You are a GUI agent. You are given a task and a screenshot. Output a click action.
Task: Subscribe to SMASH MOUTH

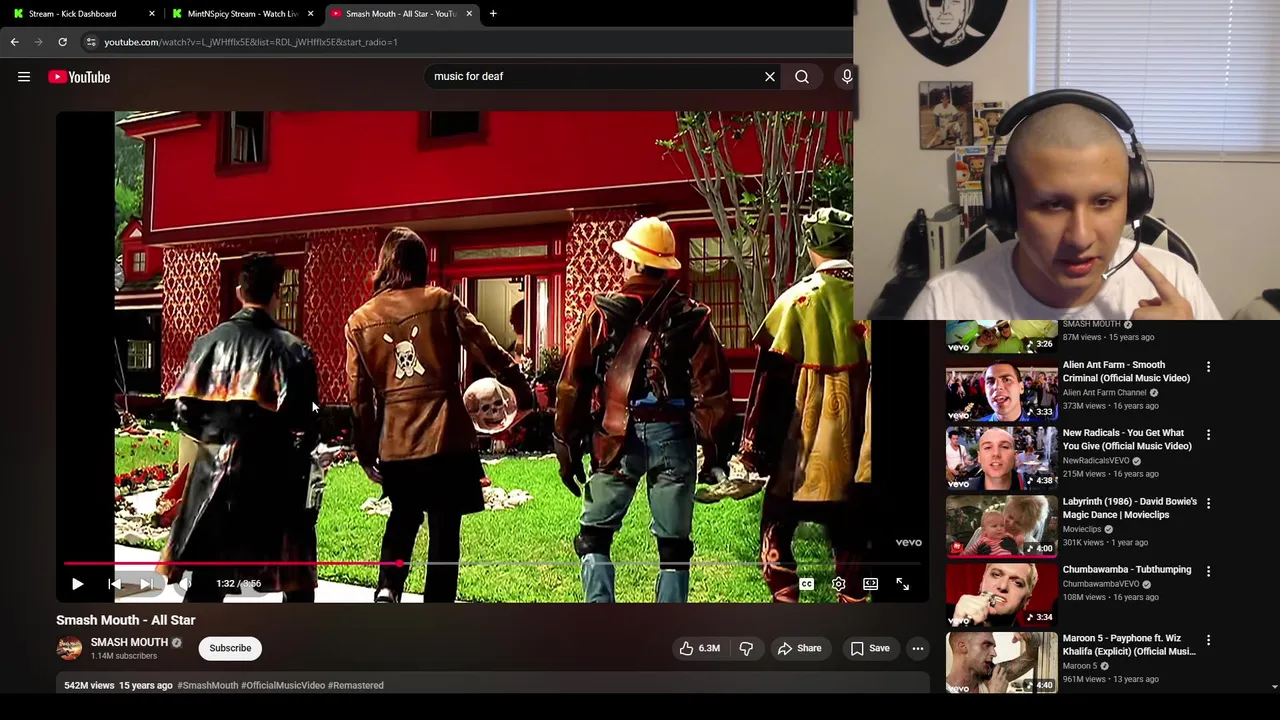pos(230,648)
